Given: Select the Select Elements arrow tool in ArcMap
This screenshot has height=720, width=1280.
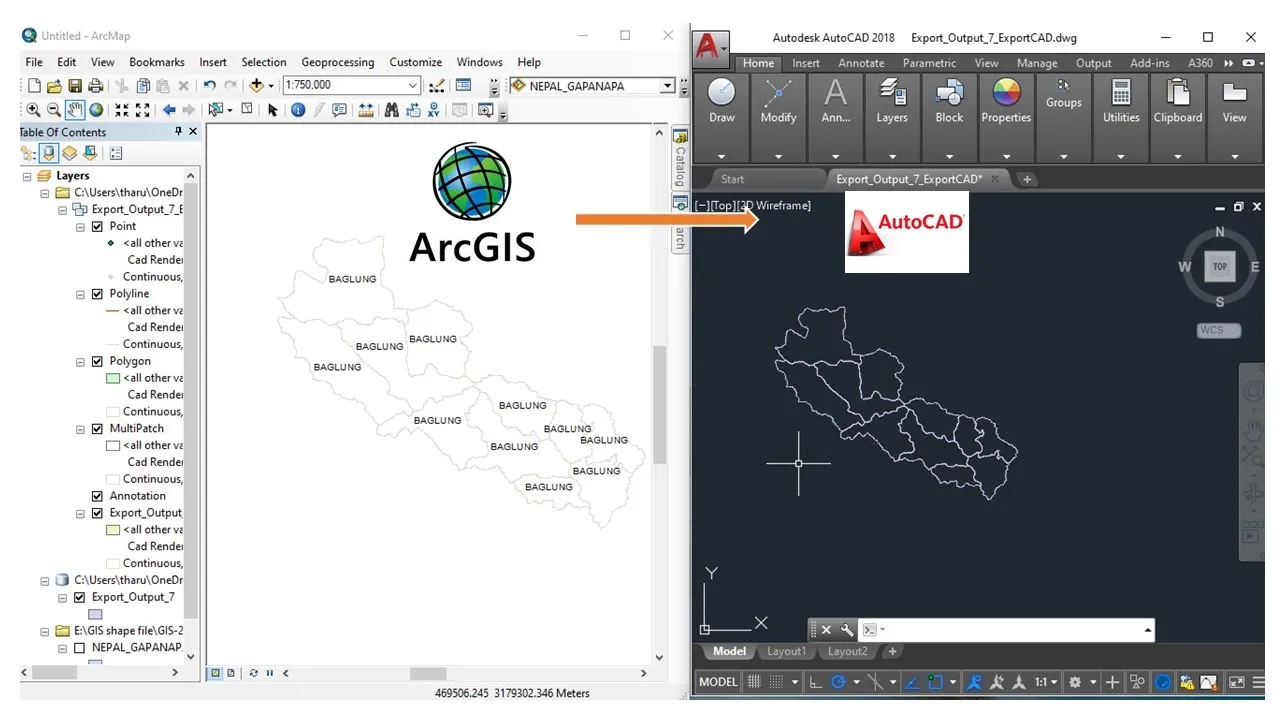Looking at the screenshot, I should [x=272, y=110].
